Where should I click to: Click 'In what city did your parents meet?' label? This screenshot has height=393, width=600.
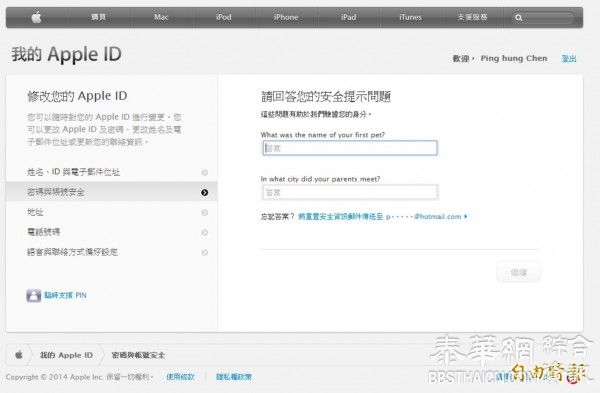320,179
